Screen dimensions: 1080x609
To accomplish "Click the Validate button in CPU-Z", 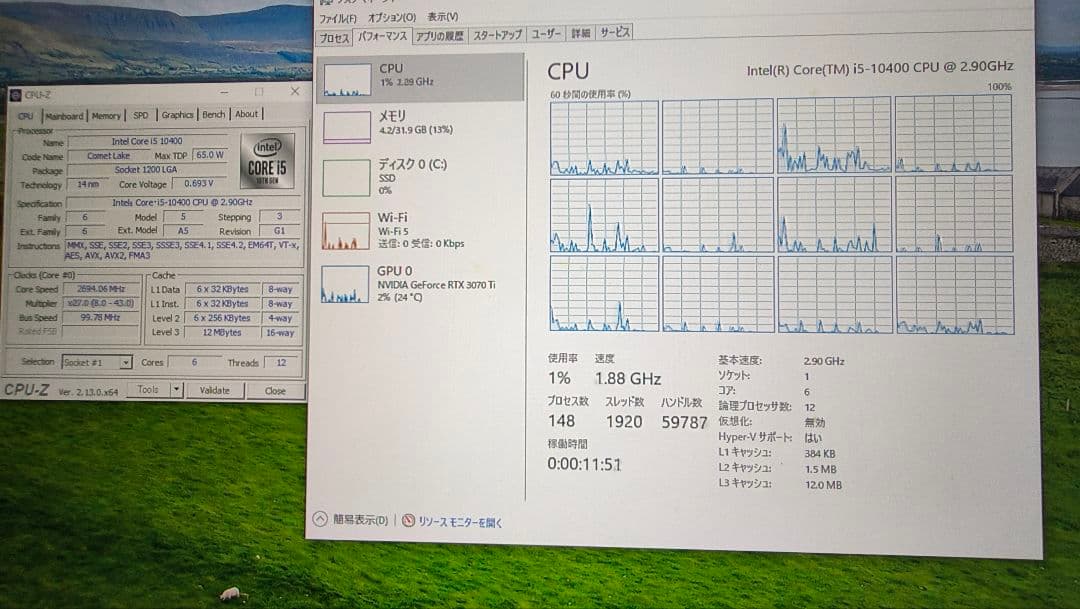I will click(x=214, y=389).
